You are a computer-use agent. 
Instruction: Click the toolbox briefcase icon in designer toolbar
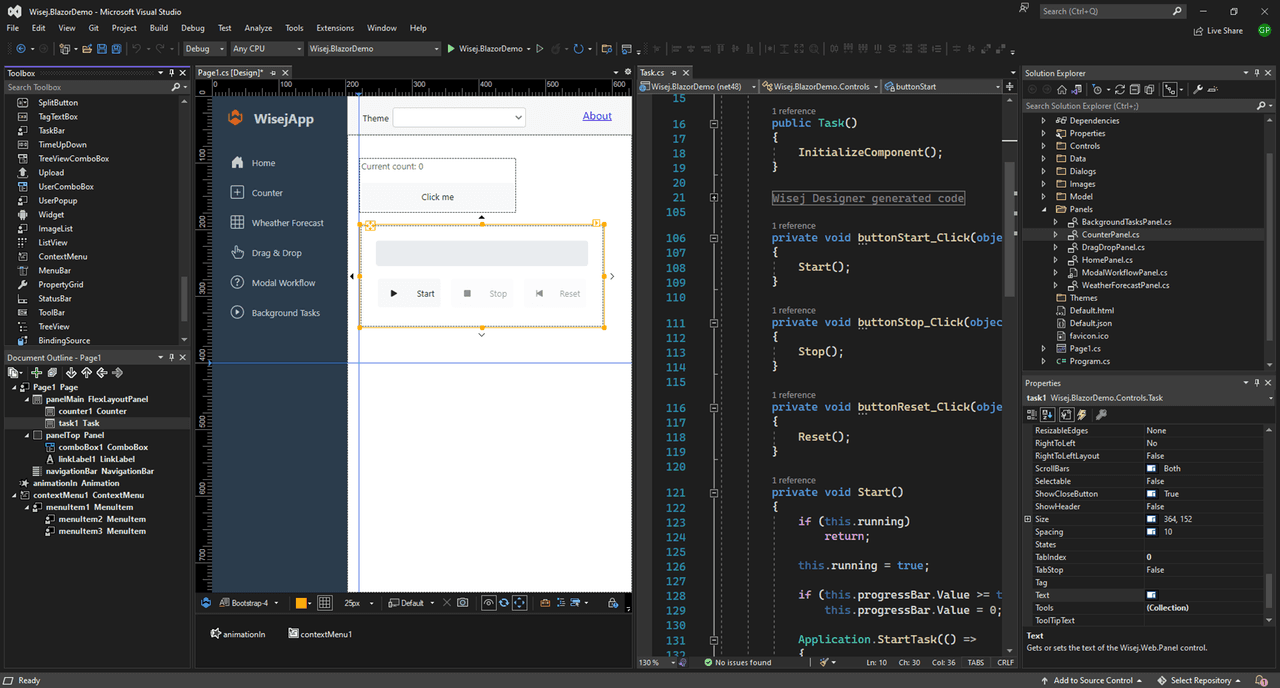pyautogui.click(x=545, y=603)
